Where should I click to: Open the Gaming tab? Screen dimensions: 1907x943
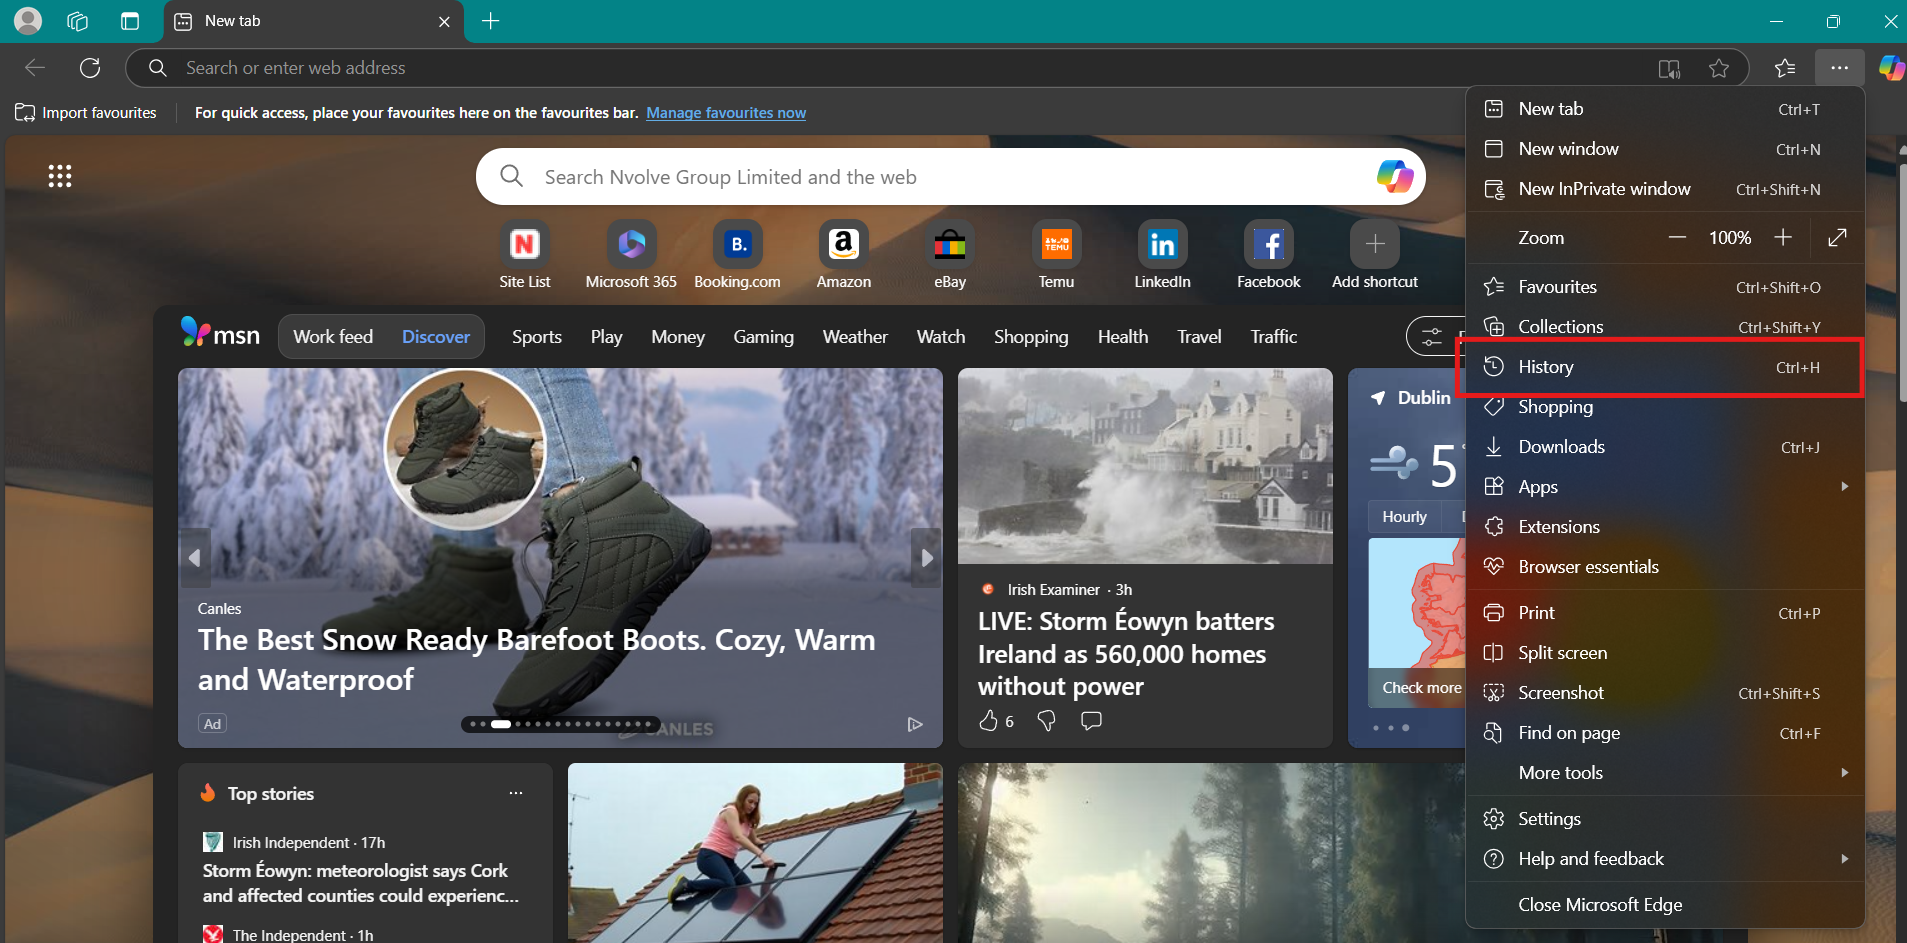pos(763,337)
